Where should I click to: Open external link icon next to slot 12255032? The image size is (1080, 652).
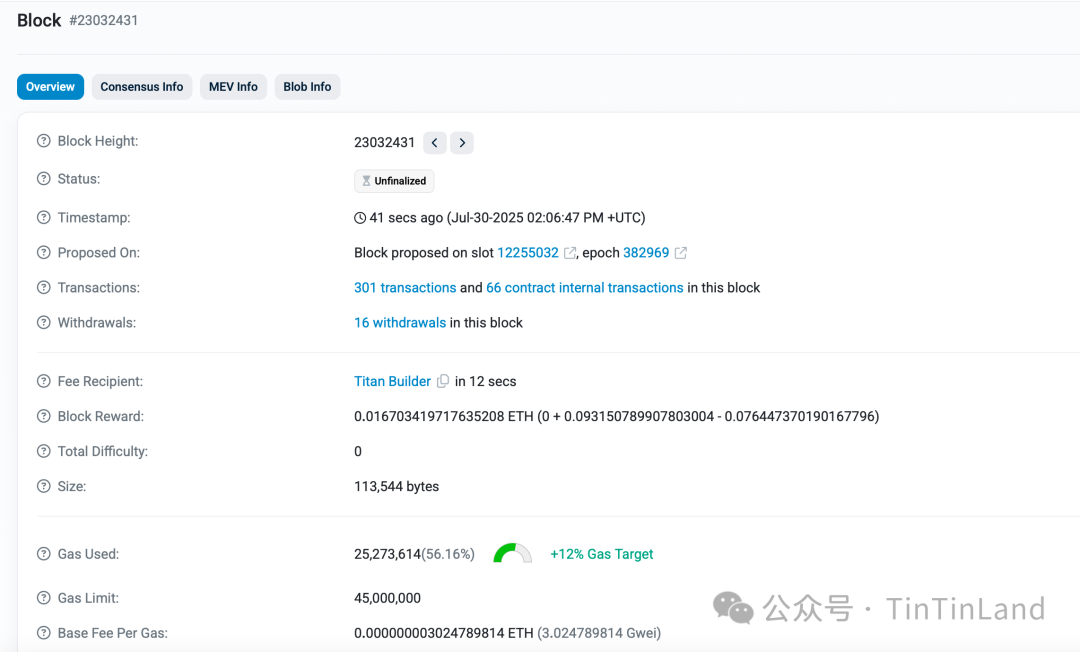[570, 253]
